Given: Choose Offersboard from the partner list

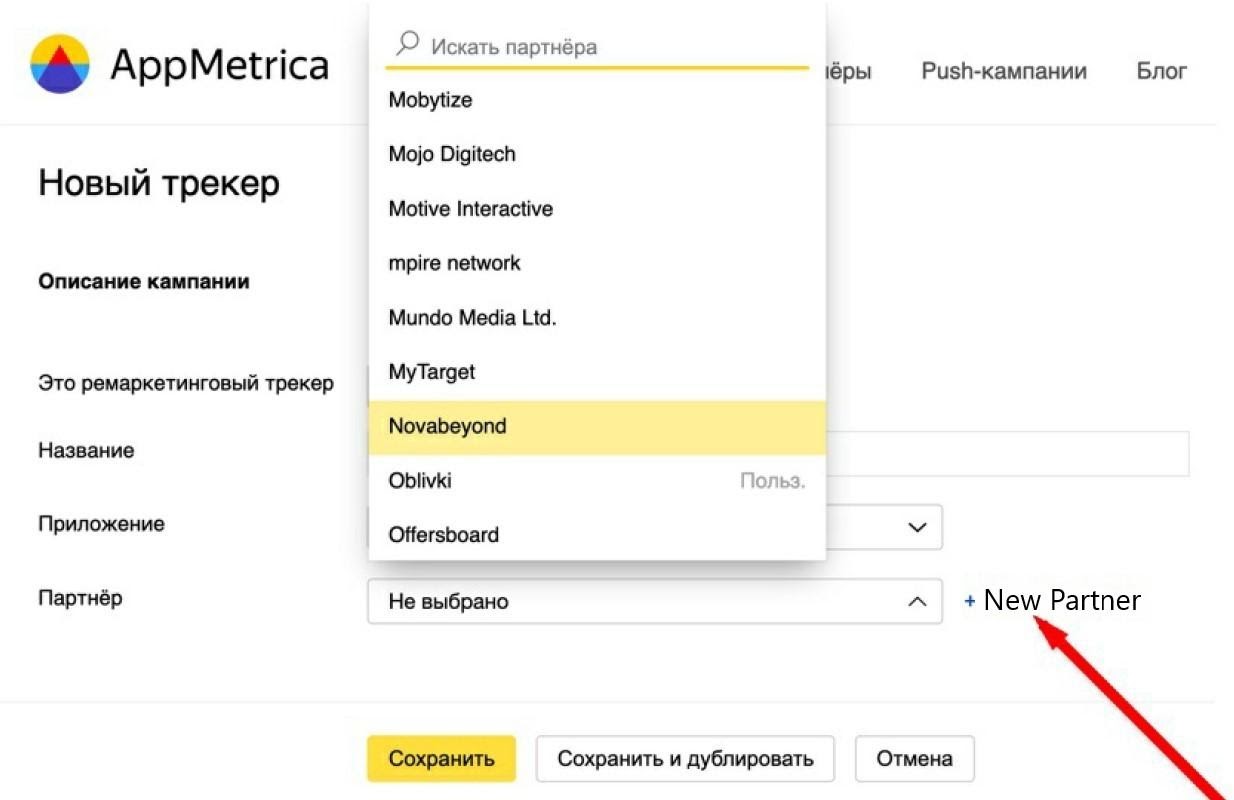Looking at the screenshot, I should coord(597,535).
